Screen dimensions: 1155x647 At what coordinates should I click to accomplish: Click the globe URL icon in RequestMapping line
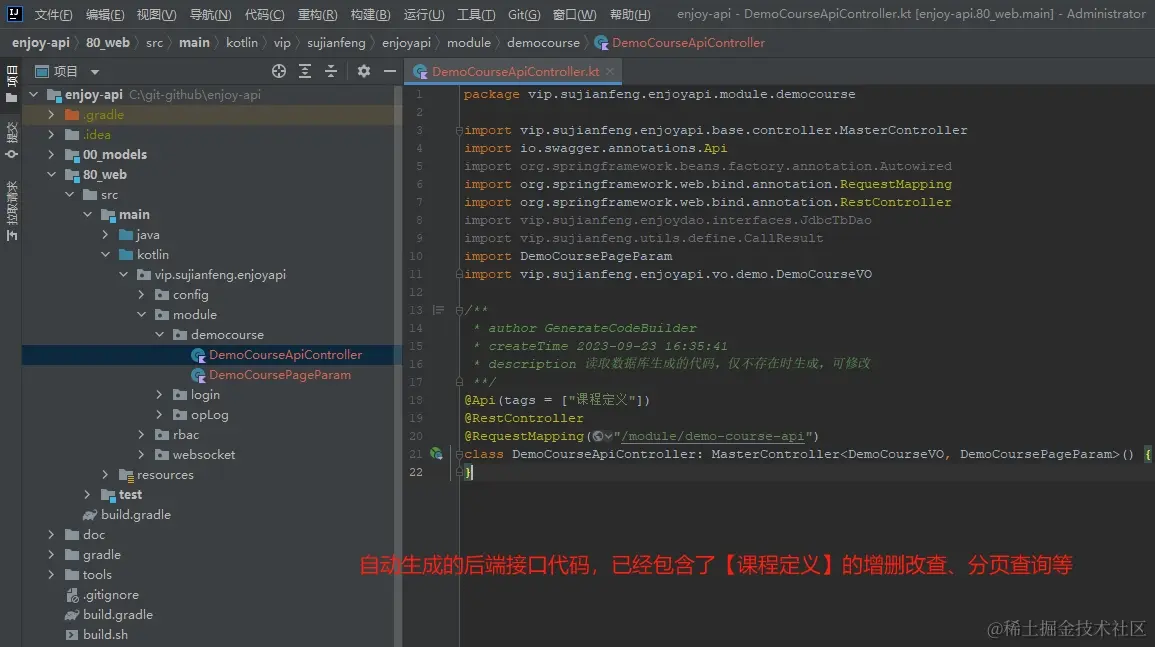598,436
